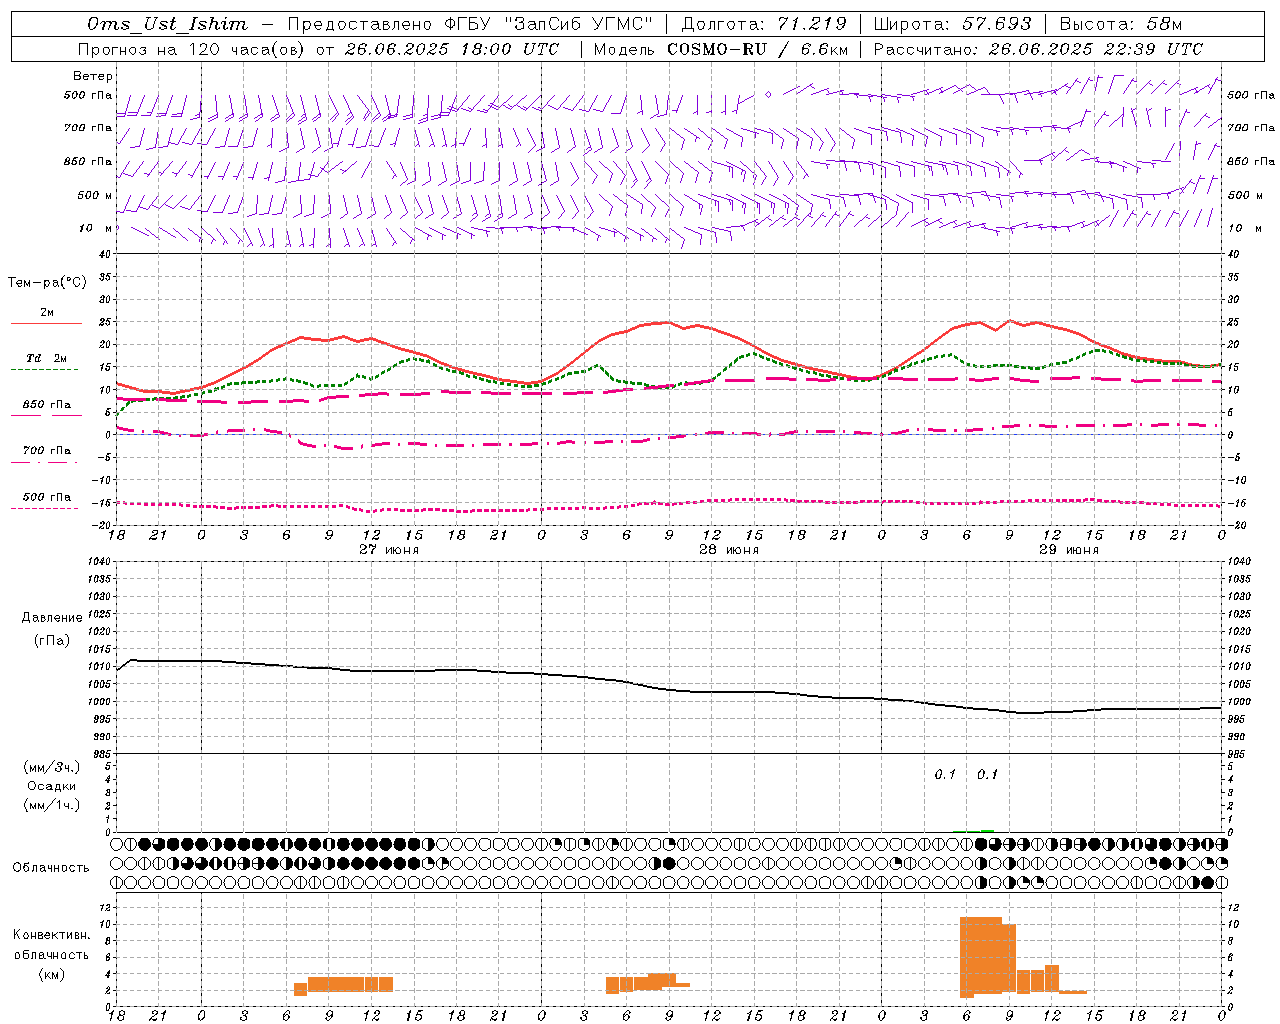Image resolution: width=1280 pixels, height=1024 pixels.
Task: Click the Td 2м dew point legend entry
Action: pos(47,358)
